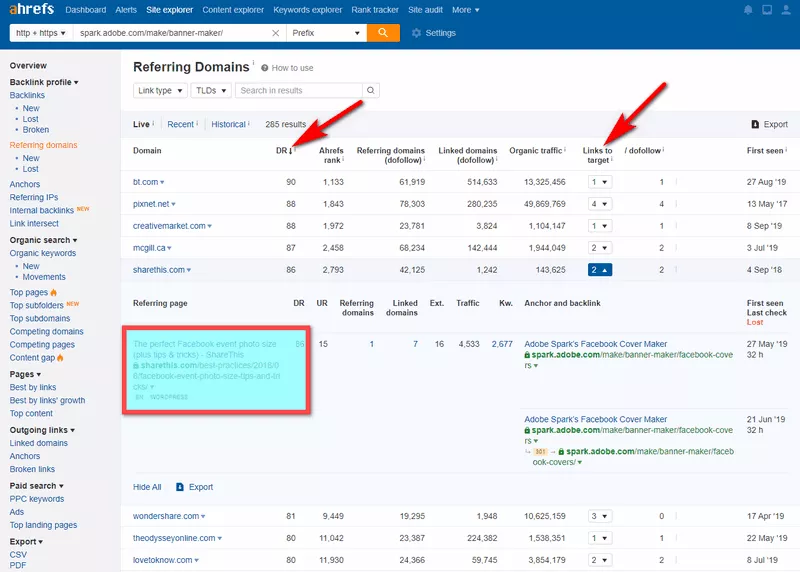Click the Hide All link

coord(147,487)
